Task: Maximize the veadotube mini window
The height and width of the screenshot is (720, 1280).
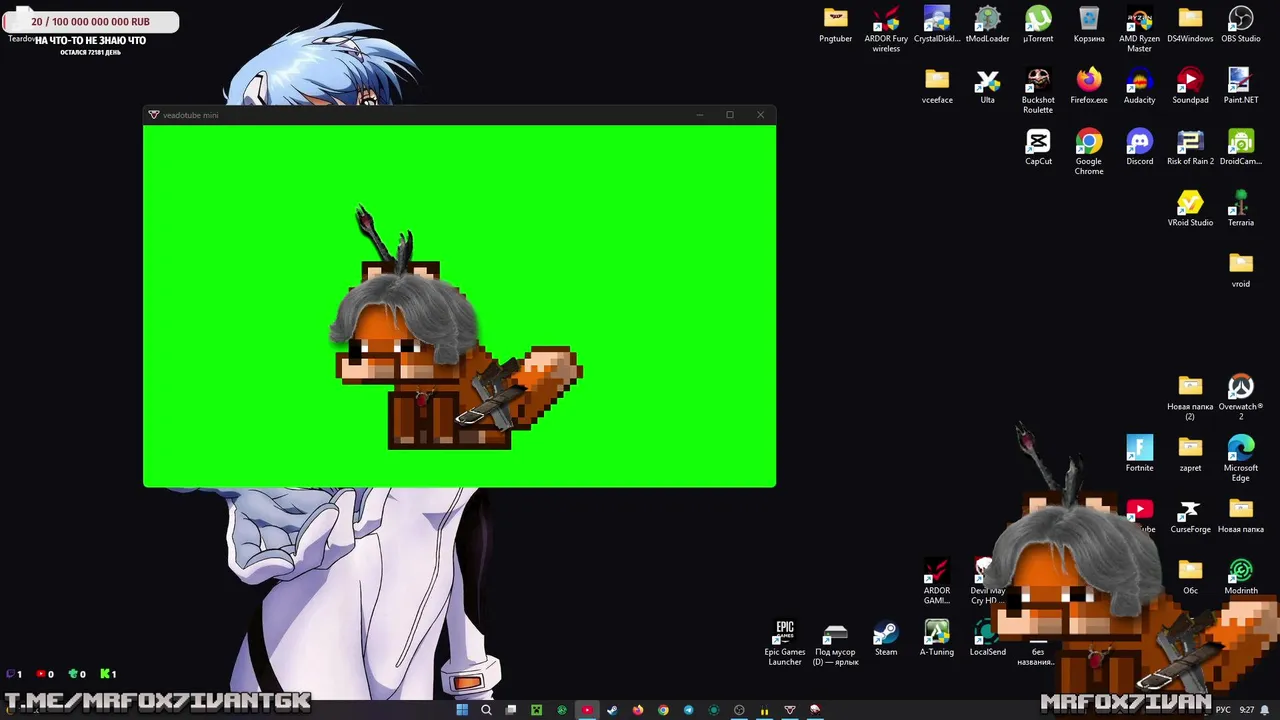Action: (730, 115)
